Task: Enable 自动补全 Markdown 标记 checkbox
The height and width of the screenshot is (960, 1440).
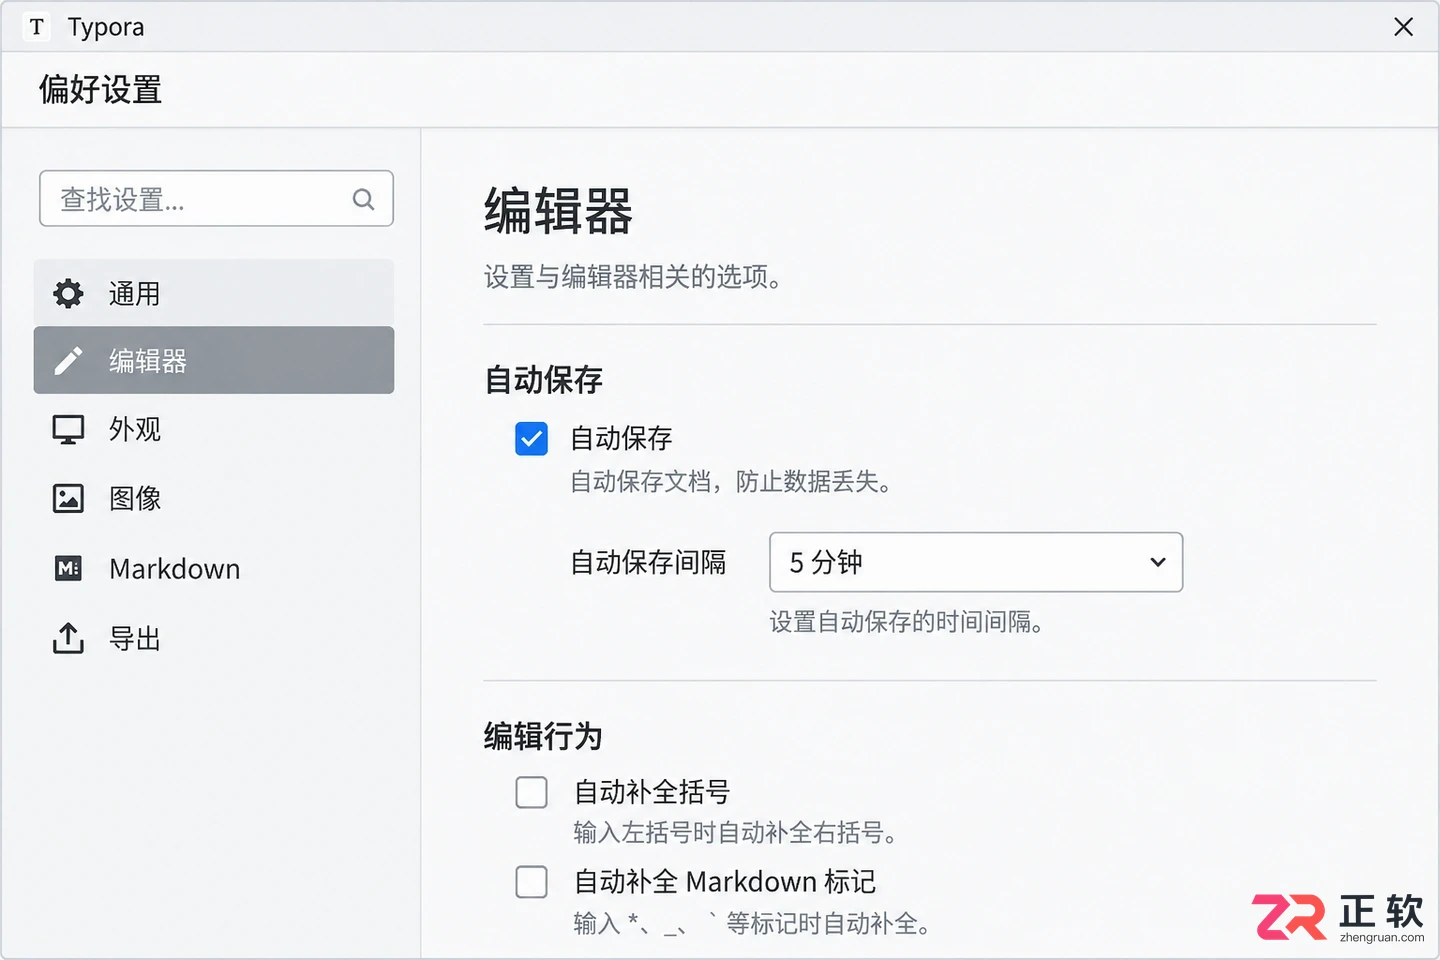Action: point(531,882)
